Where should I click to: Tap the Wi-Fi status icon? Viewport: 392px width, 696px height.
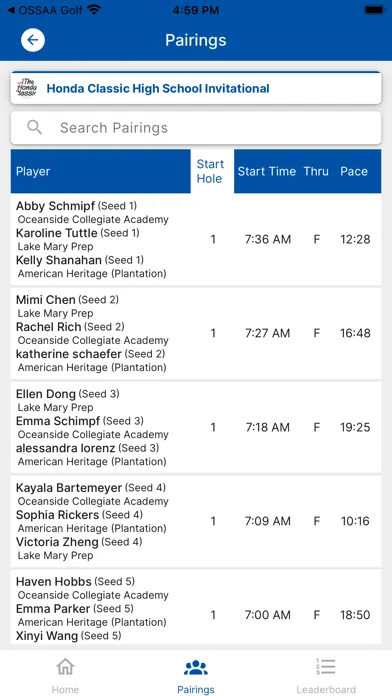pos(94,10)
